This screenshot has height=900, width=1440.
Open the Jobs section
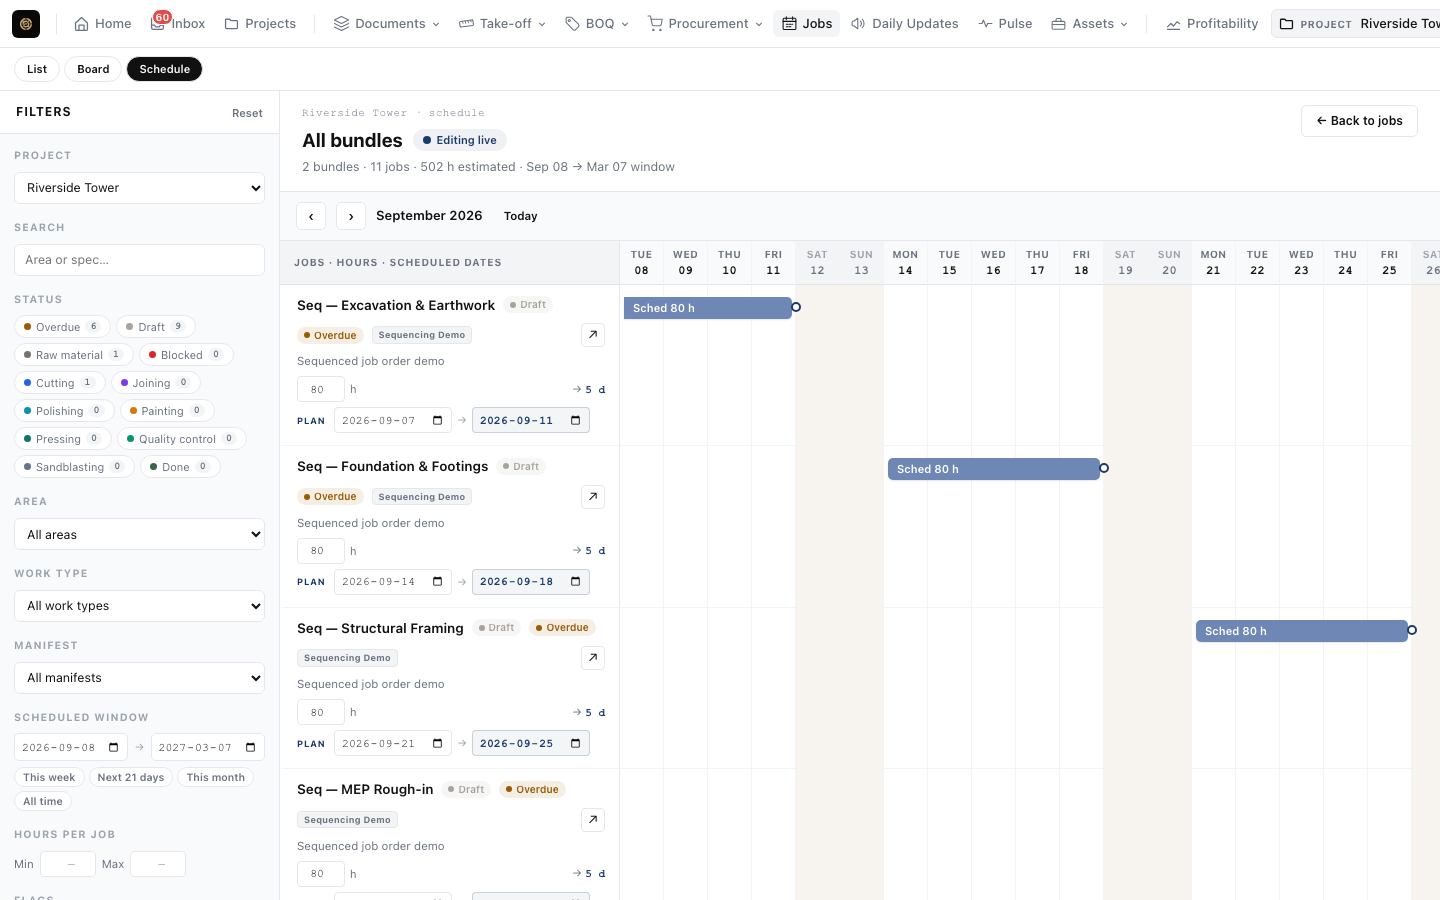click(806, 24)
